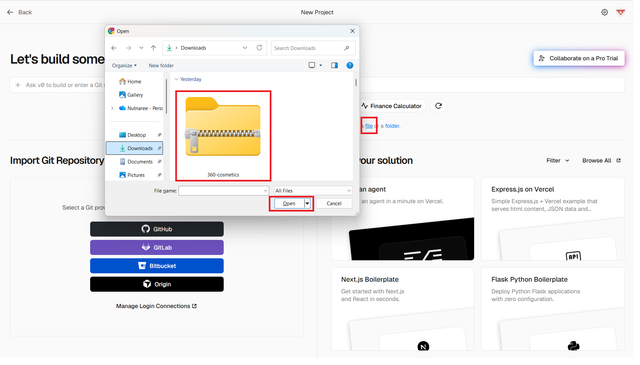
Task: Click the Desktop pin icon in sidebar
Action: pyautogui.click(x=161, y=136)
